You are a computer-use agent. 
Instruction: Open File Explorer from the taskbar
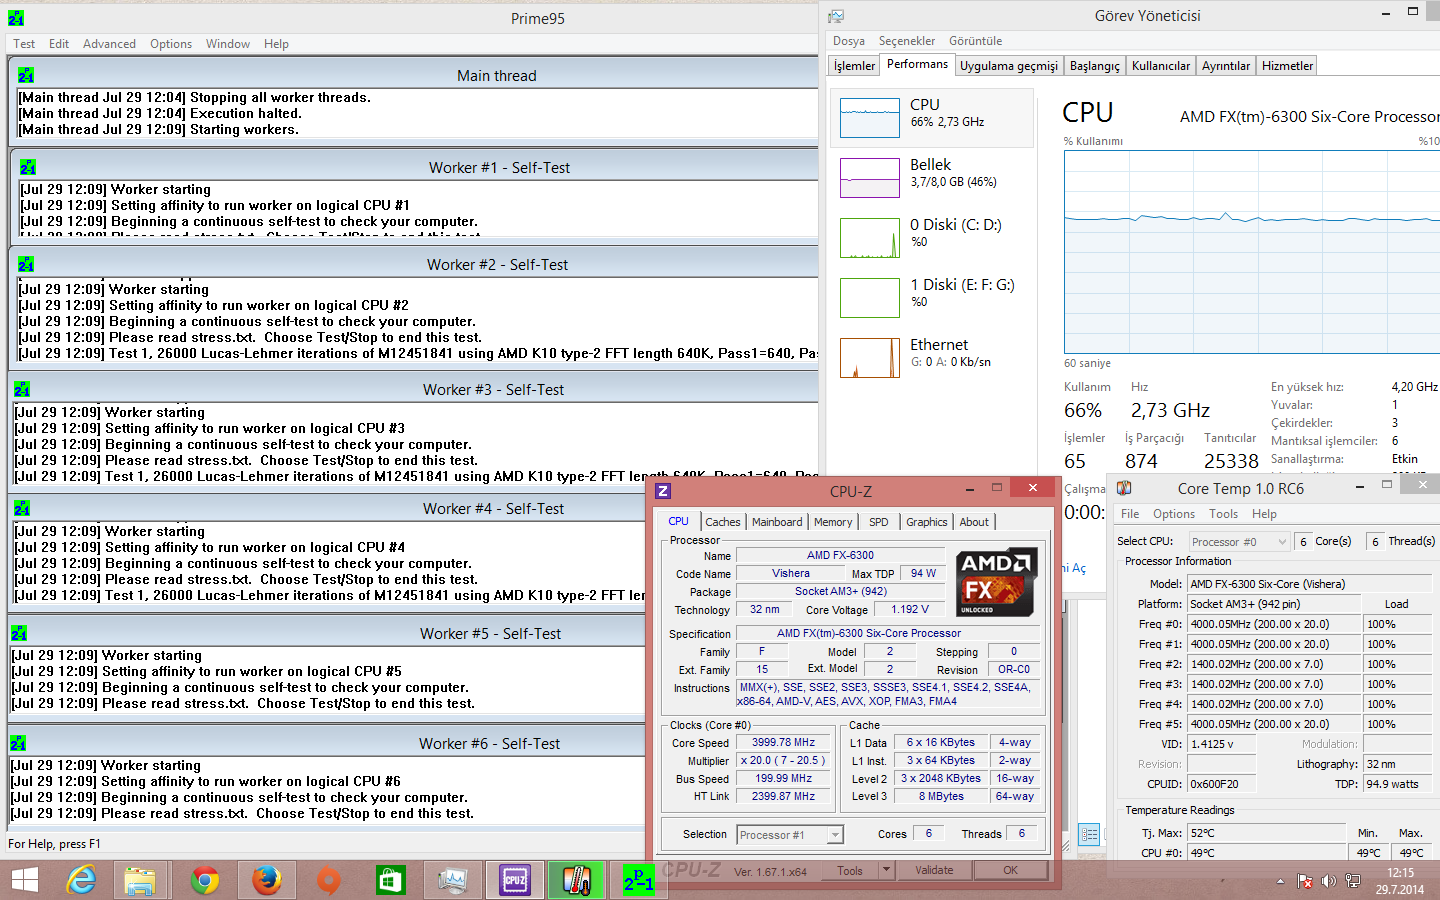141,880
